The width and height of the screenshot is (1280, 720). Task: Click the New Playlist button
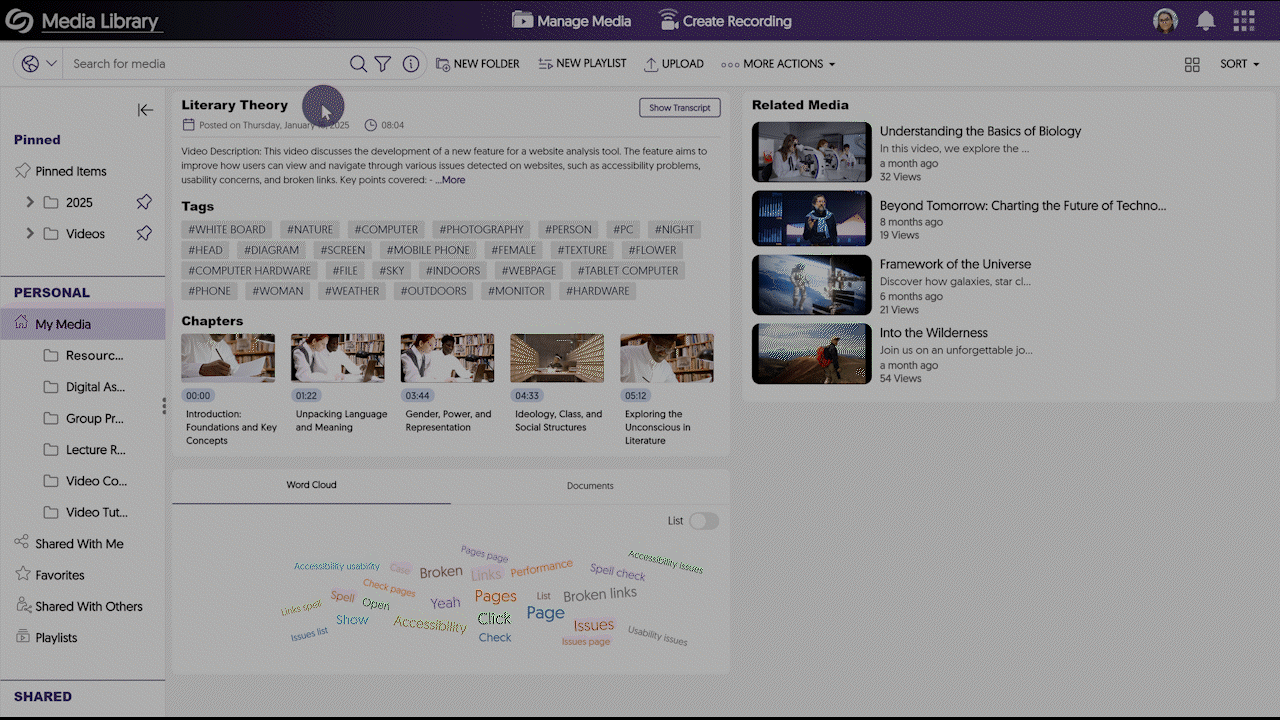coord(582,64)
